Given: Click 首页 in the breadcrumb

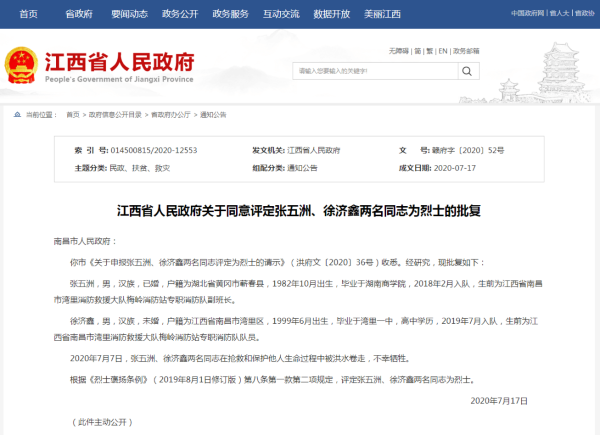Looking at the screenshot, I should coord(73,115).
